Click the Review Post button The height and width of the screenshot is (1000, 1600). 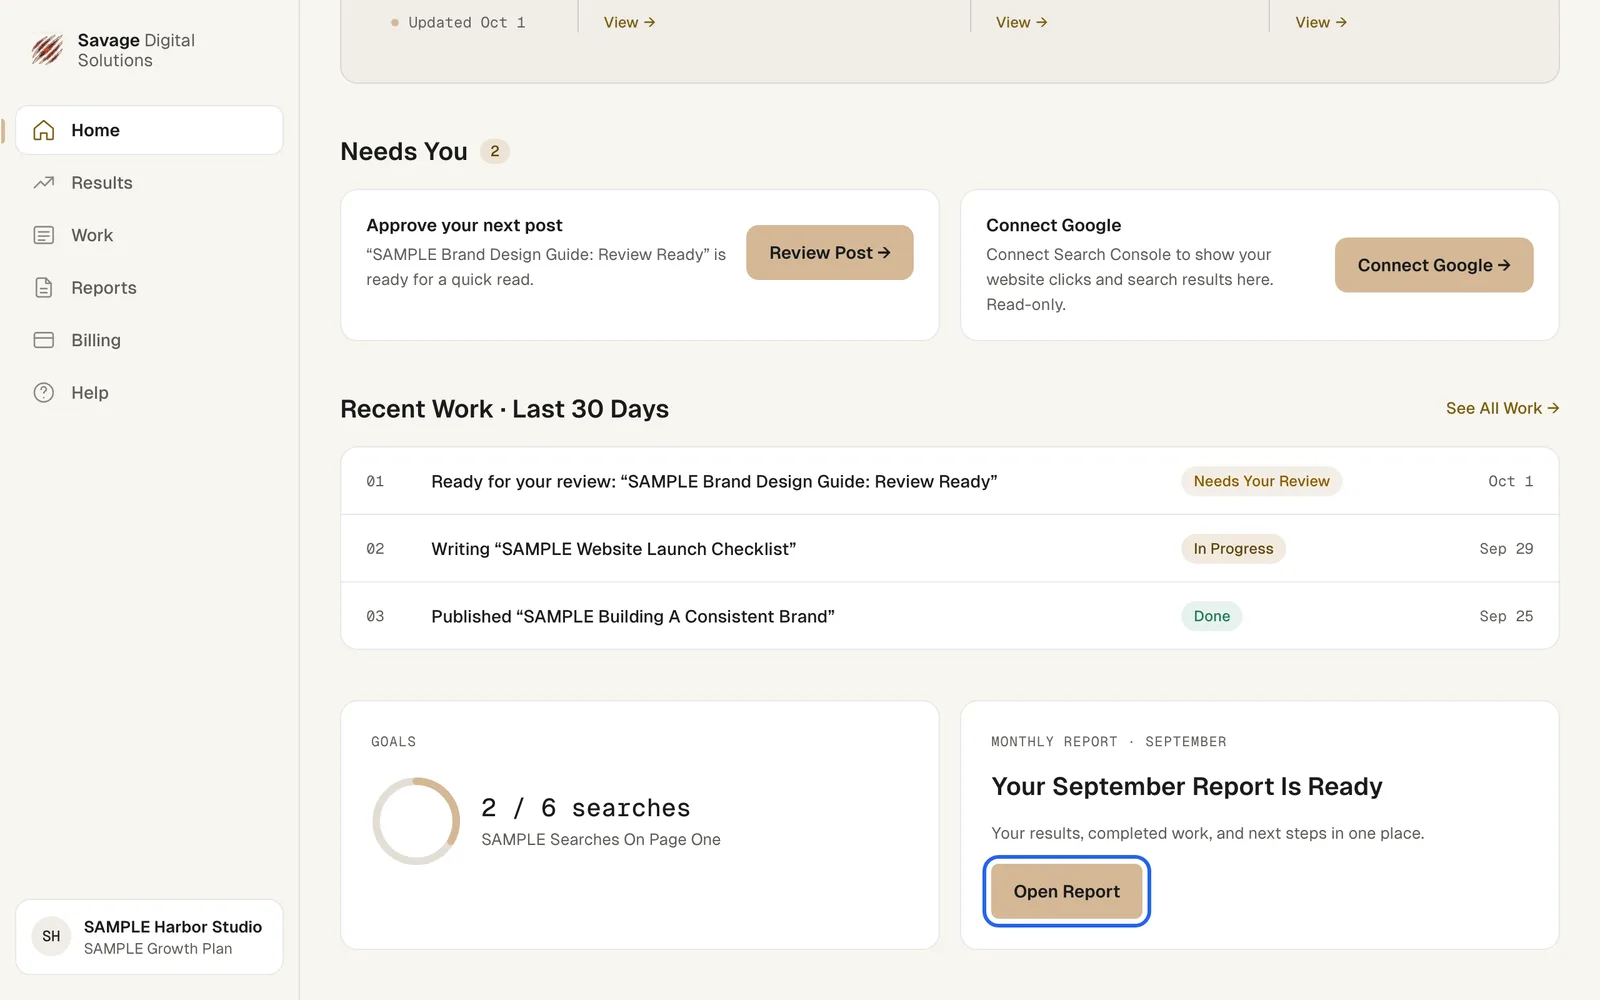(x=830, y=253)
